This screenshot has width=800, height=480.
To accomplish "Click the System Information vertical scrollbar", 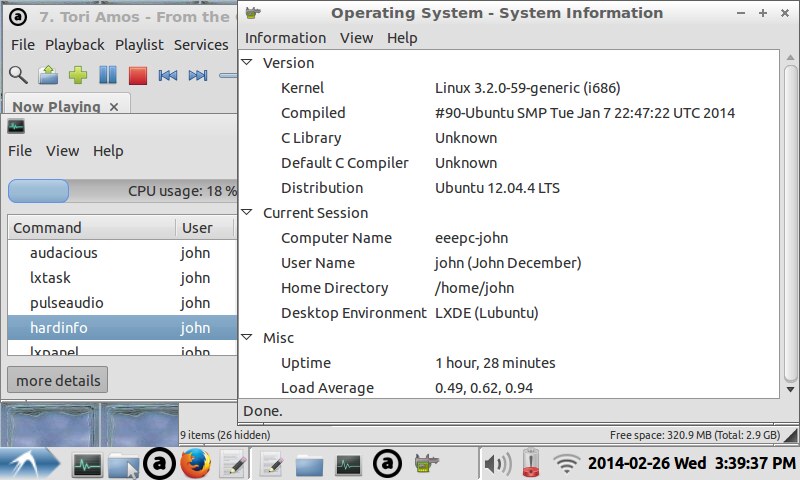I will click(x=790, y=223).
